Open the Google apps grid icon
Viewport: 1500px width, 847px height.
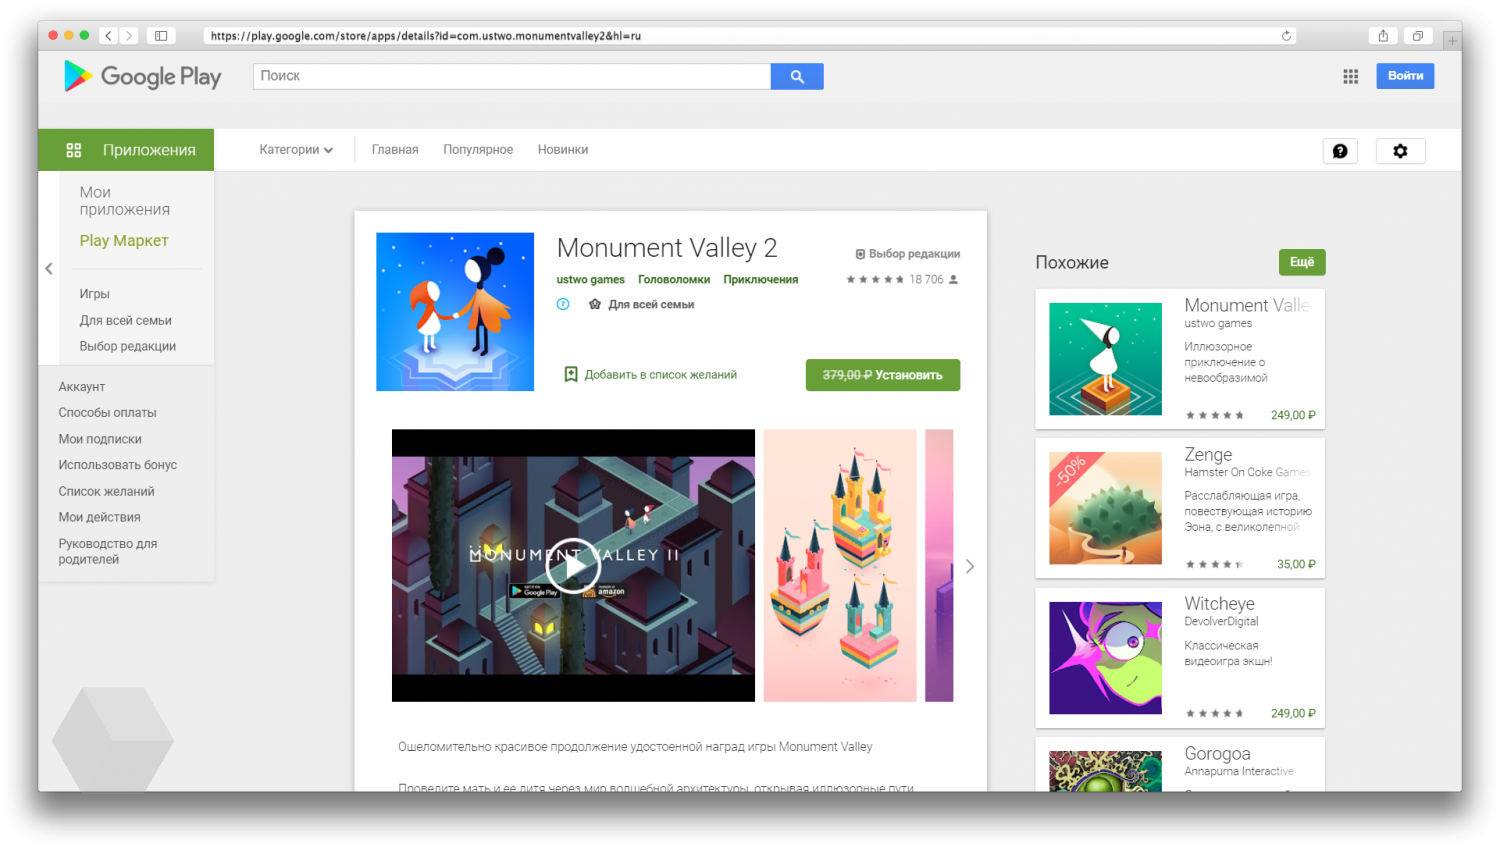(x=1350, y=76)
